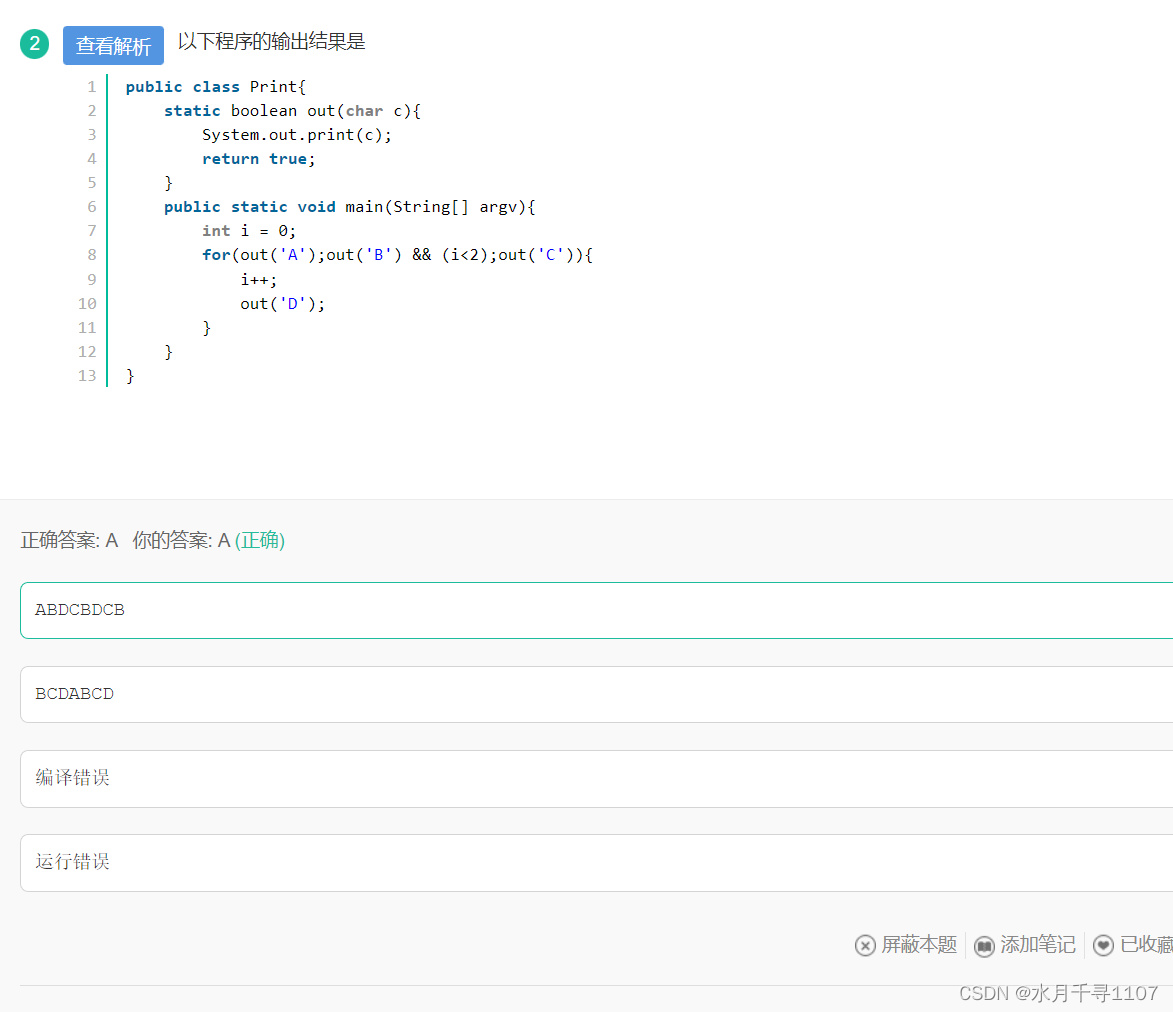The image size is (1173, 1012).
Task: Click the 屏蔽本题 text link
Action: pos(919,945)
